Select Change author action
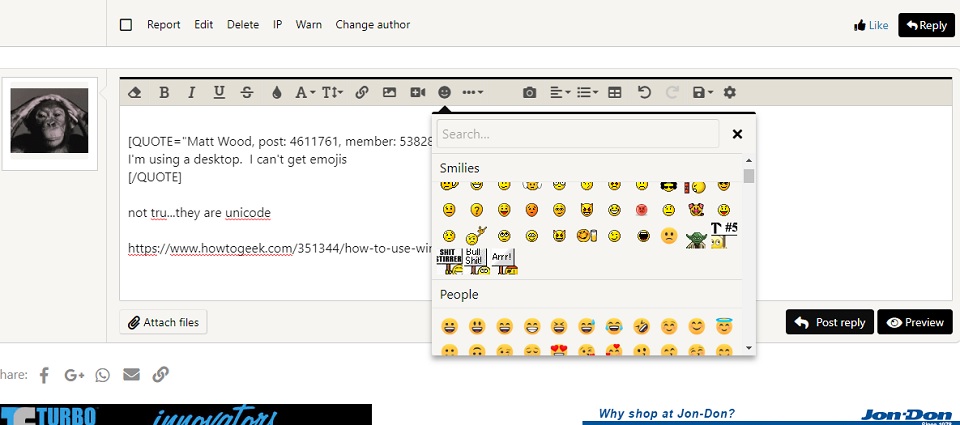Viewport: 960px width, 425px height. (x=372, y=25)
